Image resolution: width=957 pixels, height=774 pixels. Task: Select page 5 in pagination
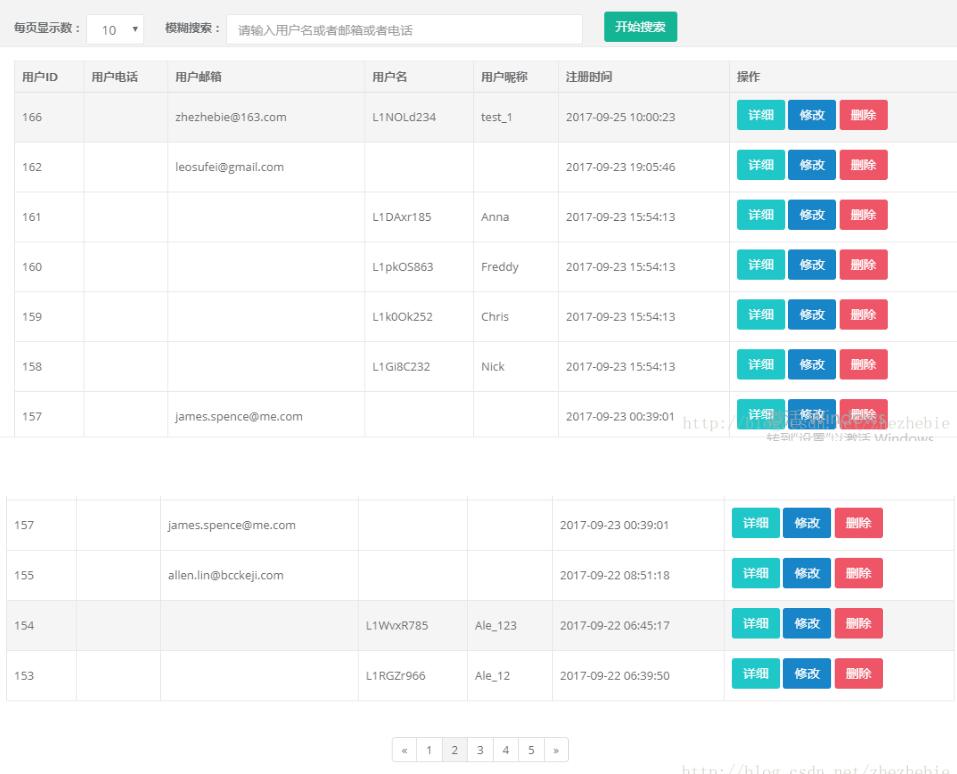pyautogui.click(x=531, y=750)
